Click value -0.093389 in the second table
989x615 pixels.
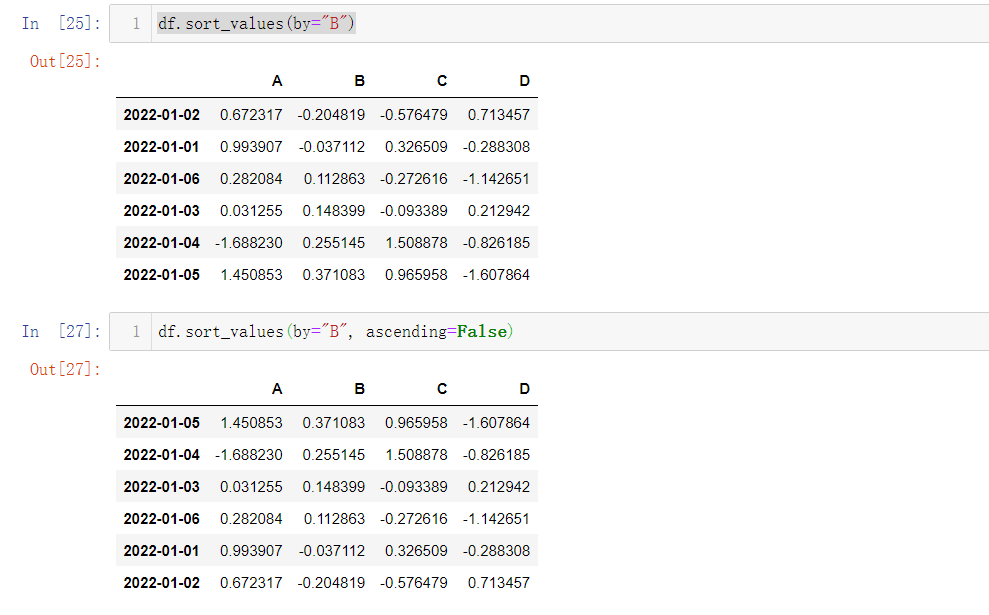click(x=414, y=487)
